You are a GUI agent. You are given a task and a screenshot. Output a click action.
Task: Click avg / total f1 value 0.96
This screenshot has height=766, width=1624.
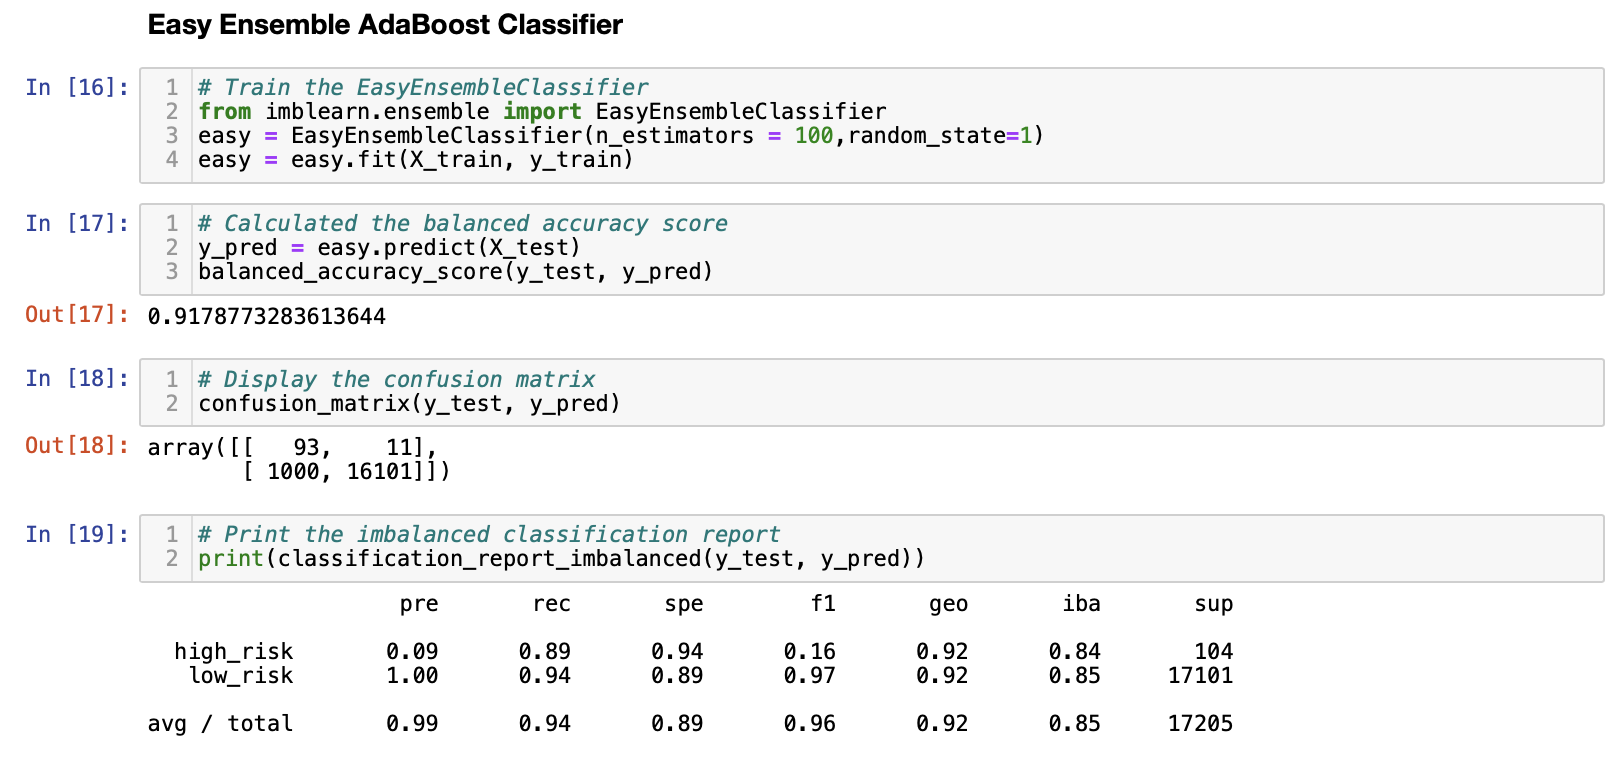pos(810,723)
